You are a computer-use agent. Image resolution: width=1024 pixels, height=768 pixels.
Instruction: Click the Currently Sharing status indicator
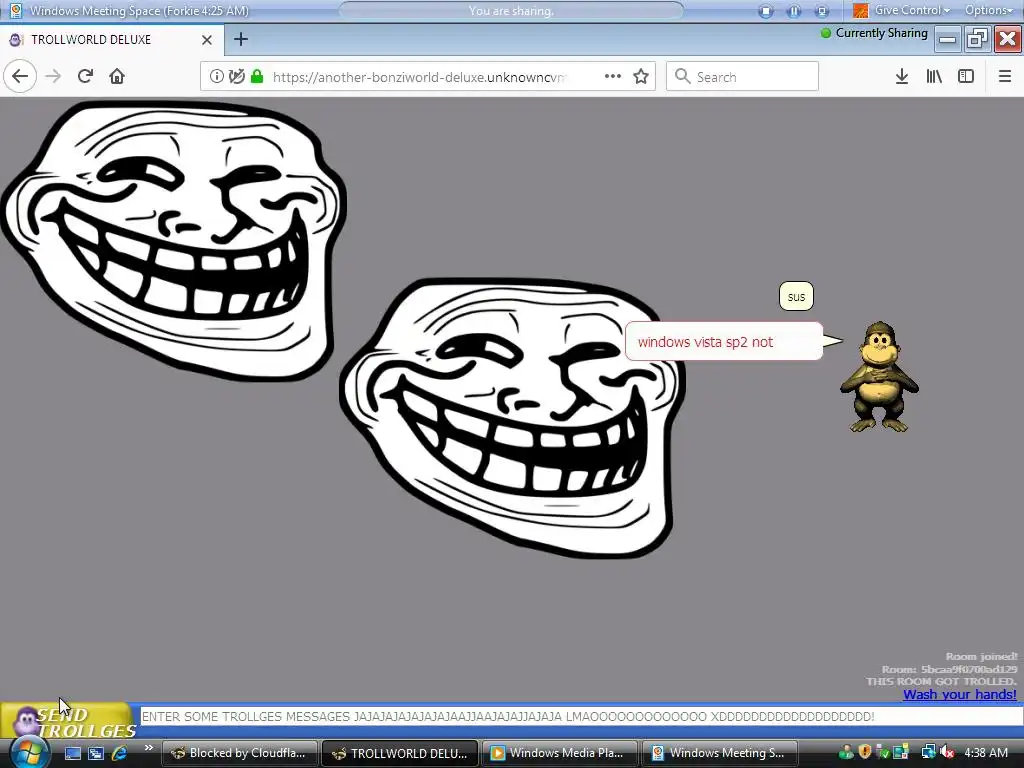click(x=874, y=33)
